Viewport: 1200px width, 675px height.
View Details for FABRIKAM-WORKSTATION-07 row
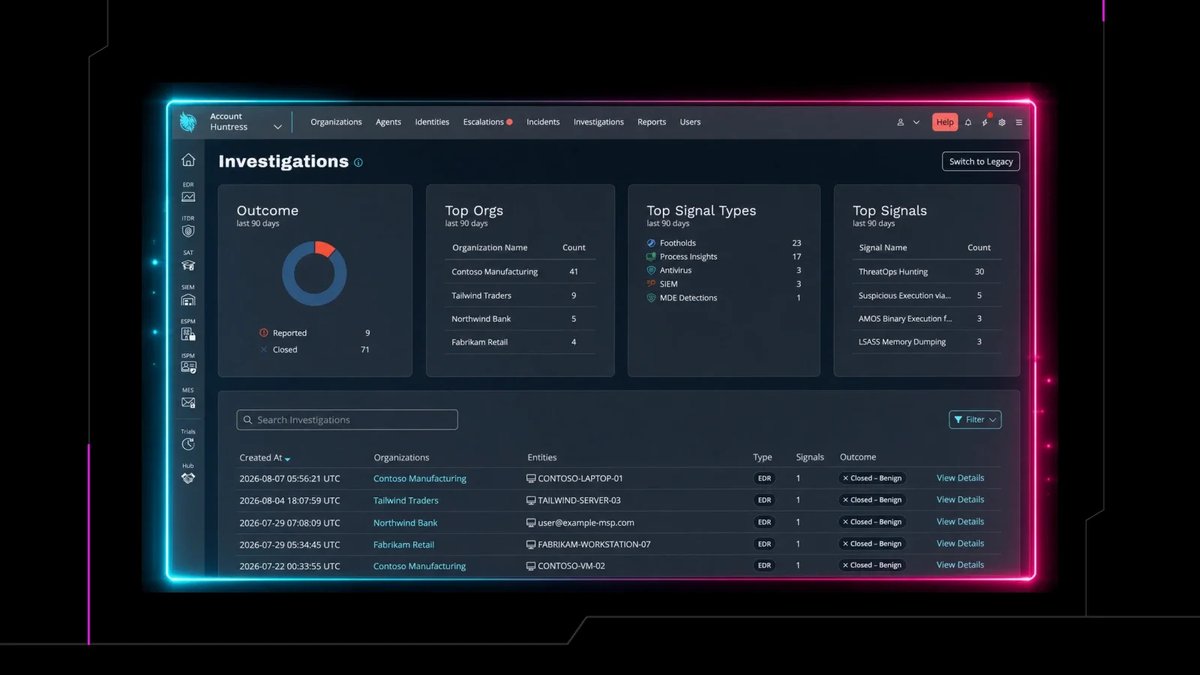tap(960, 543)
